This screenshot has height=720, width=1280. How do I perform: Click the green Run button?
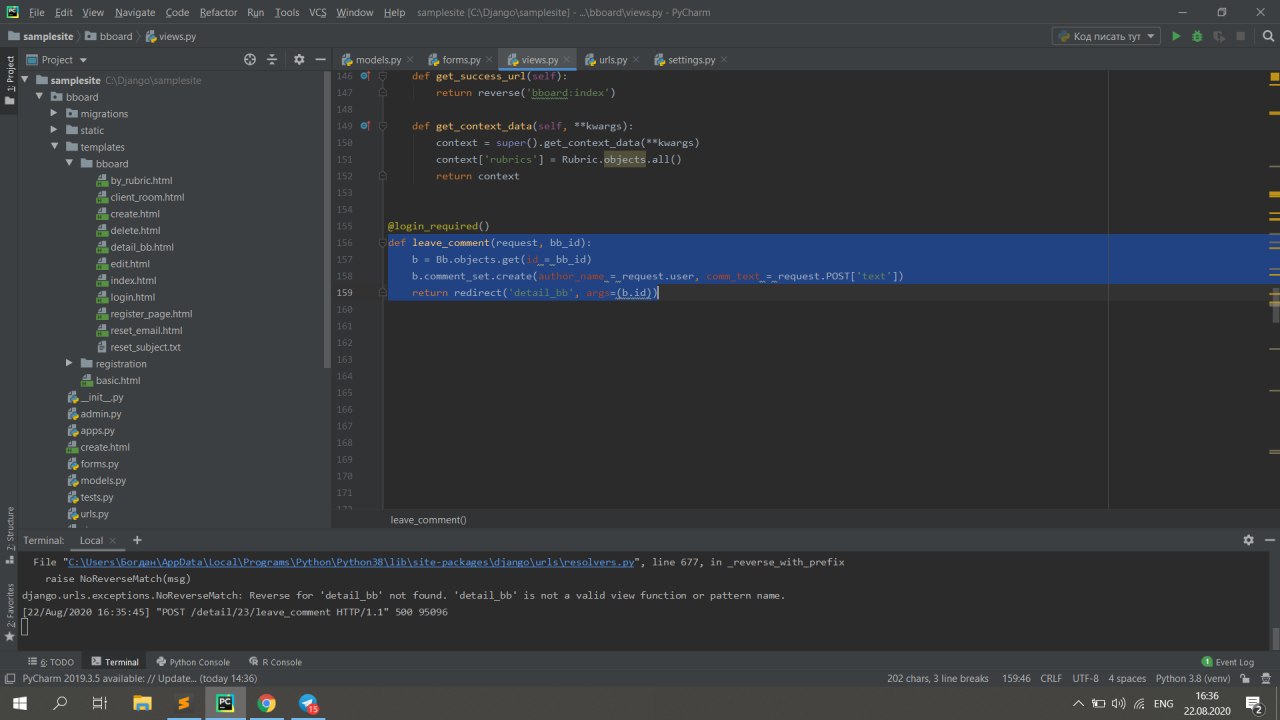[1176, 36]
